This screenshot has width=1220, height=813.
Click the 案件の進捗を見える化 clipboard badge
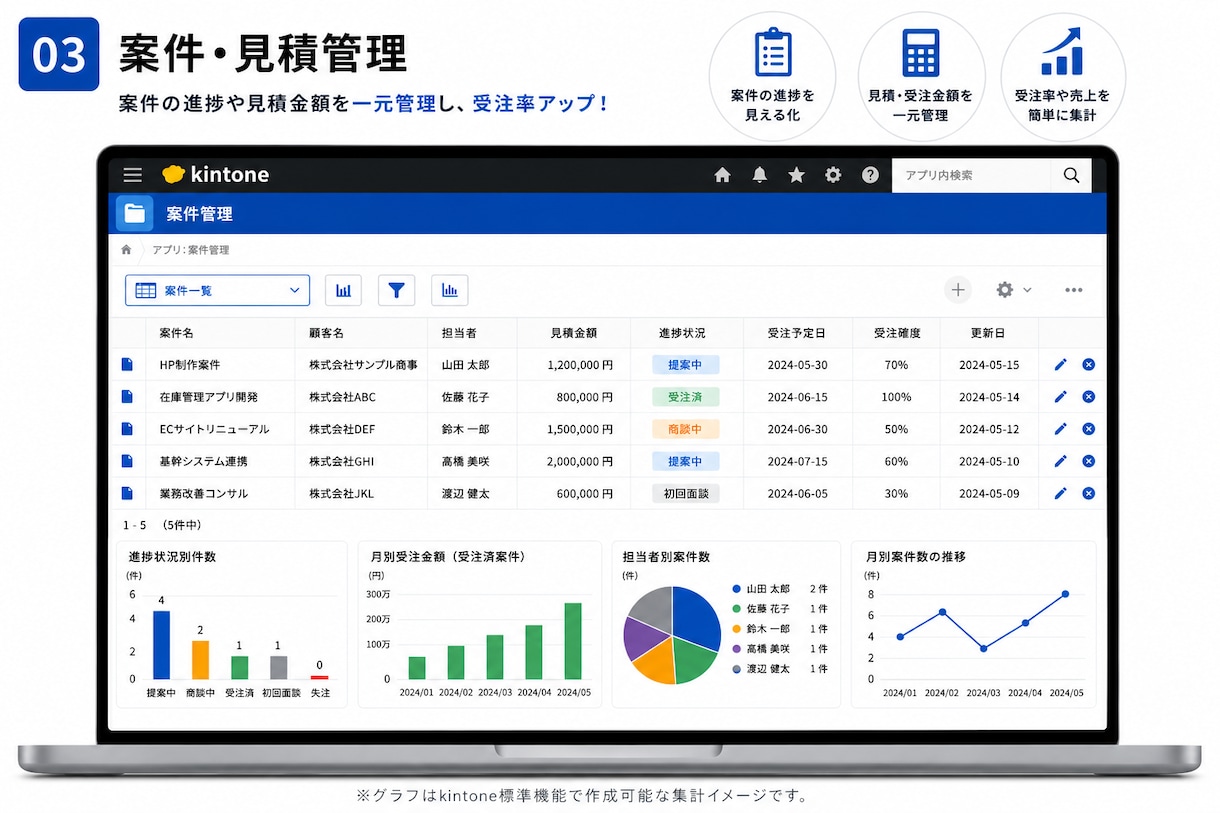[x=772, y=76]
